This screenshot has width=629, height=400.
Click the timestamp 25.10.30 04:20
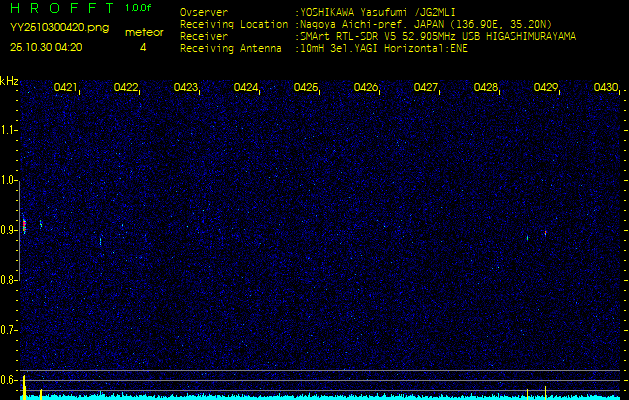(46, 47)
